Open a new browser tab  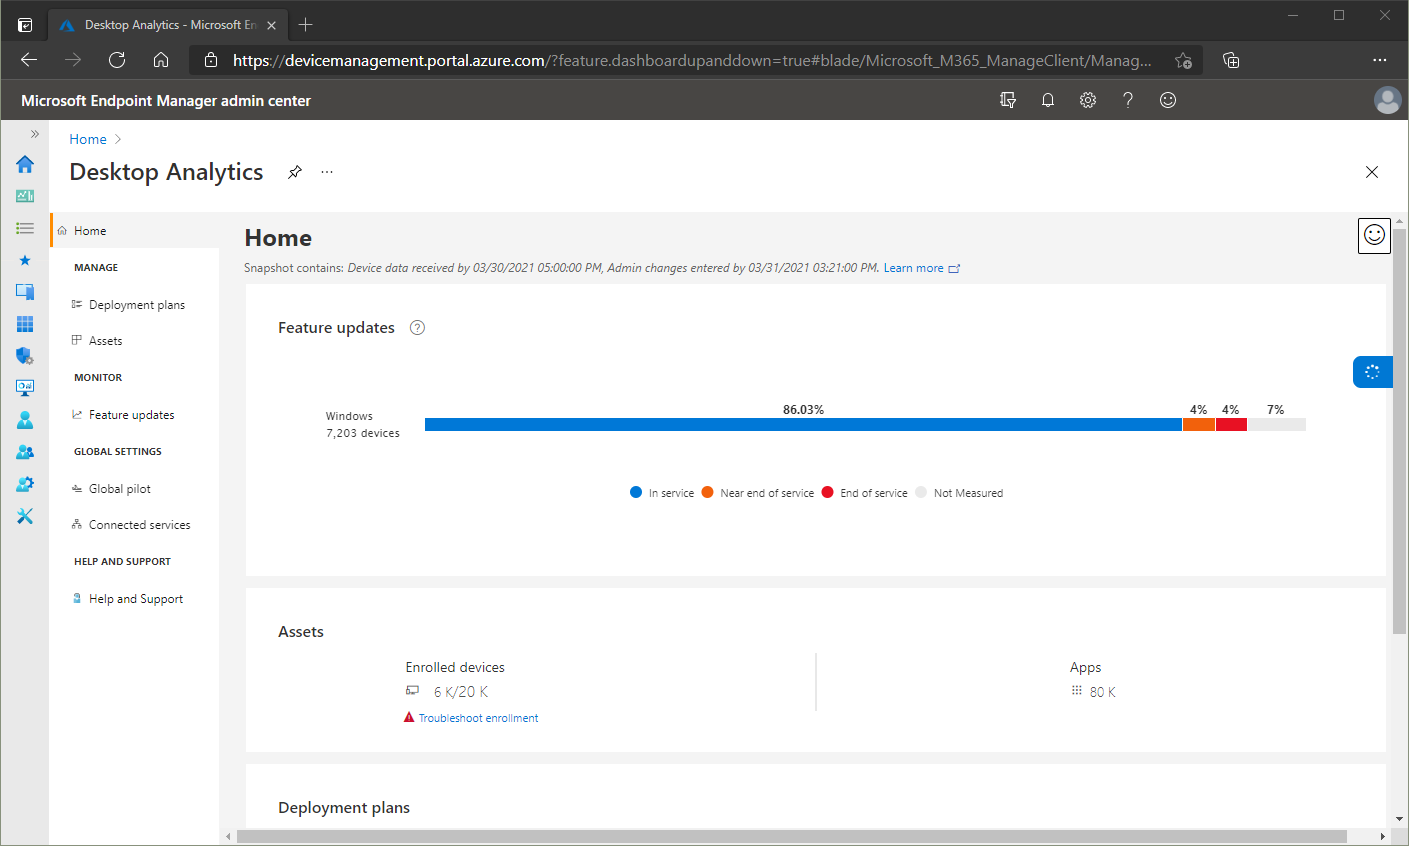pyautogui.click(x=306, y=24)
